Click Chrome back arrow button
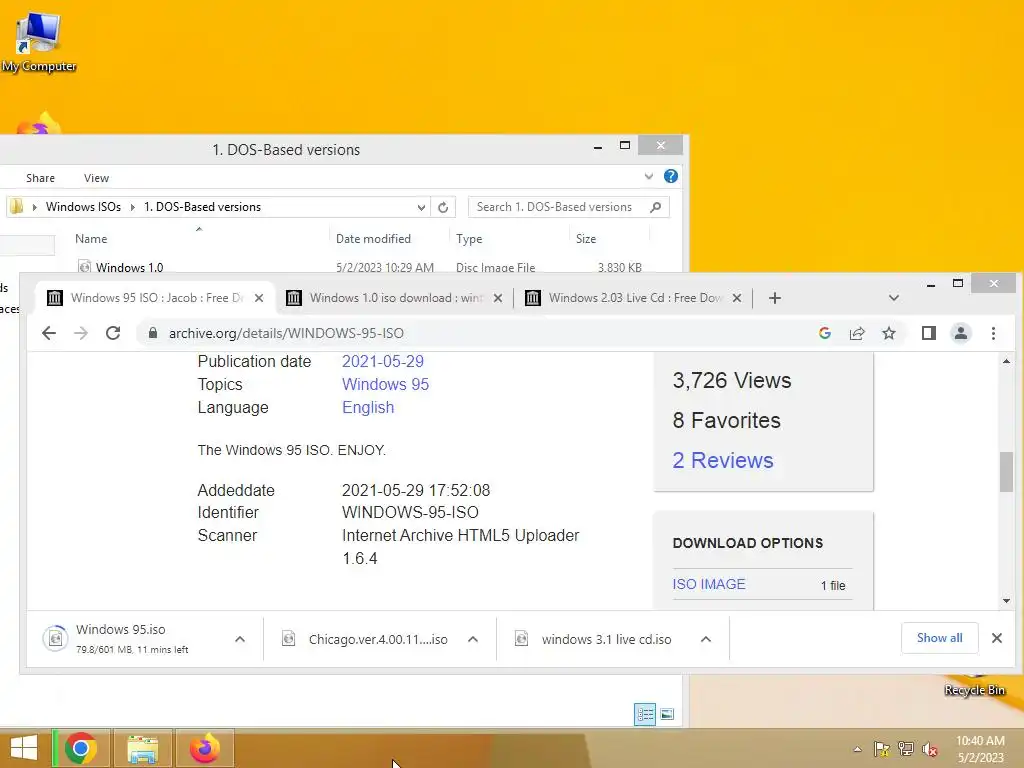This screenshot has width=1024, height=768. pos(49,333)
